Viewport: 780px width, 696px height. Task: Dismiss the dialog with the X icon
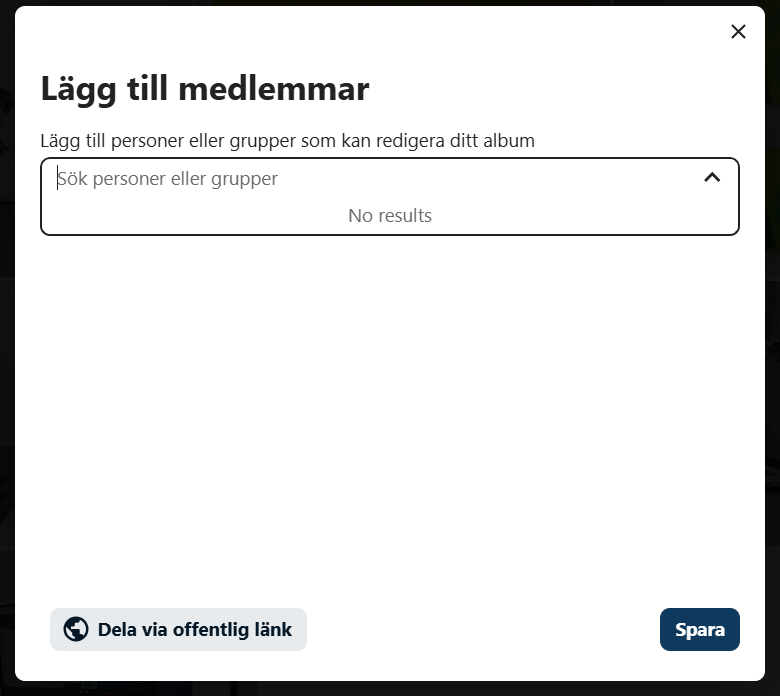coord(738,32)
